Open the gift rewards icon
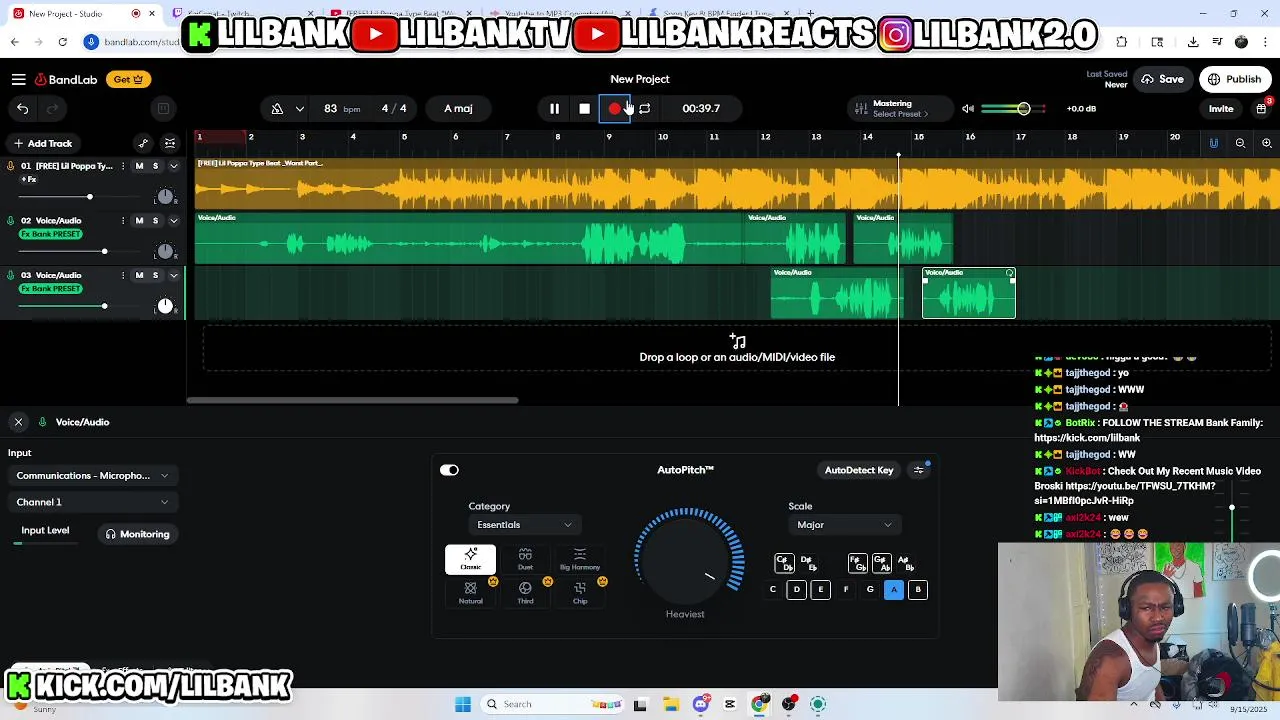Screen dimensions: 1280x720 (1262, 108)
